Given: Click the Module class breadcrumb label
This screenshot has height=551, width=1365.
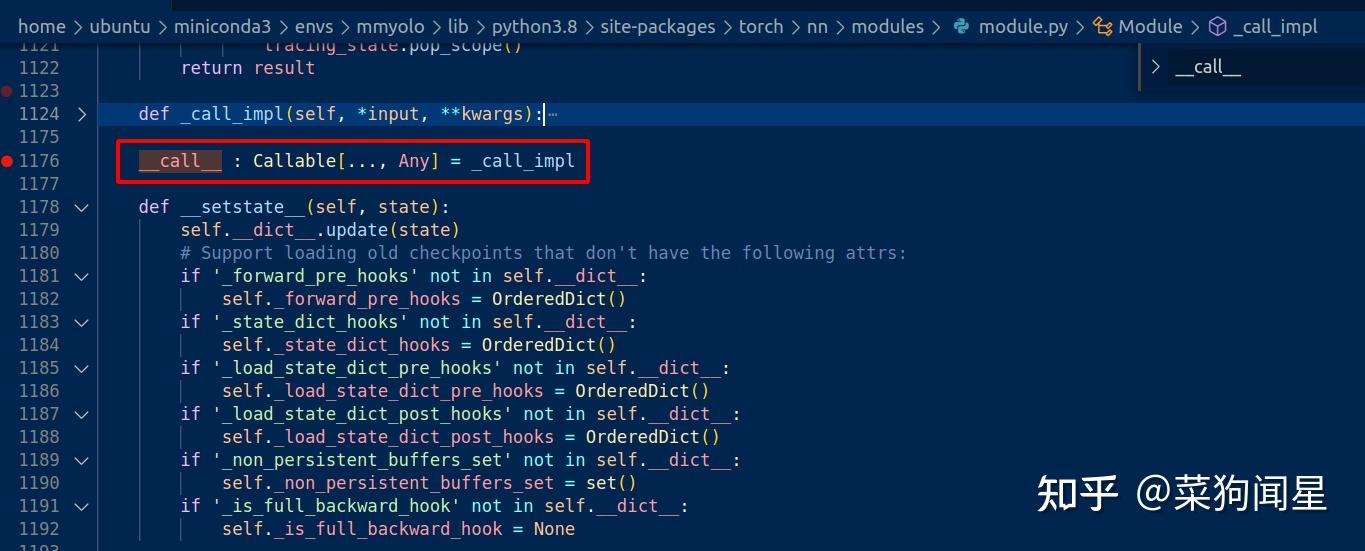Looking at the screenshot, I should 1150,27.
